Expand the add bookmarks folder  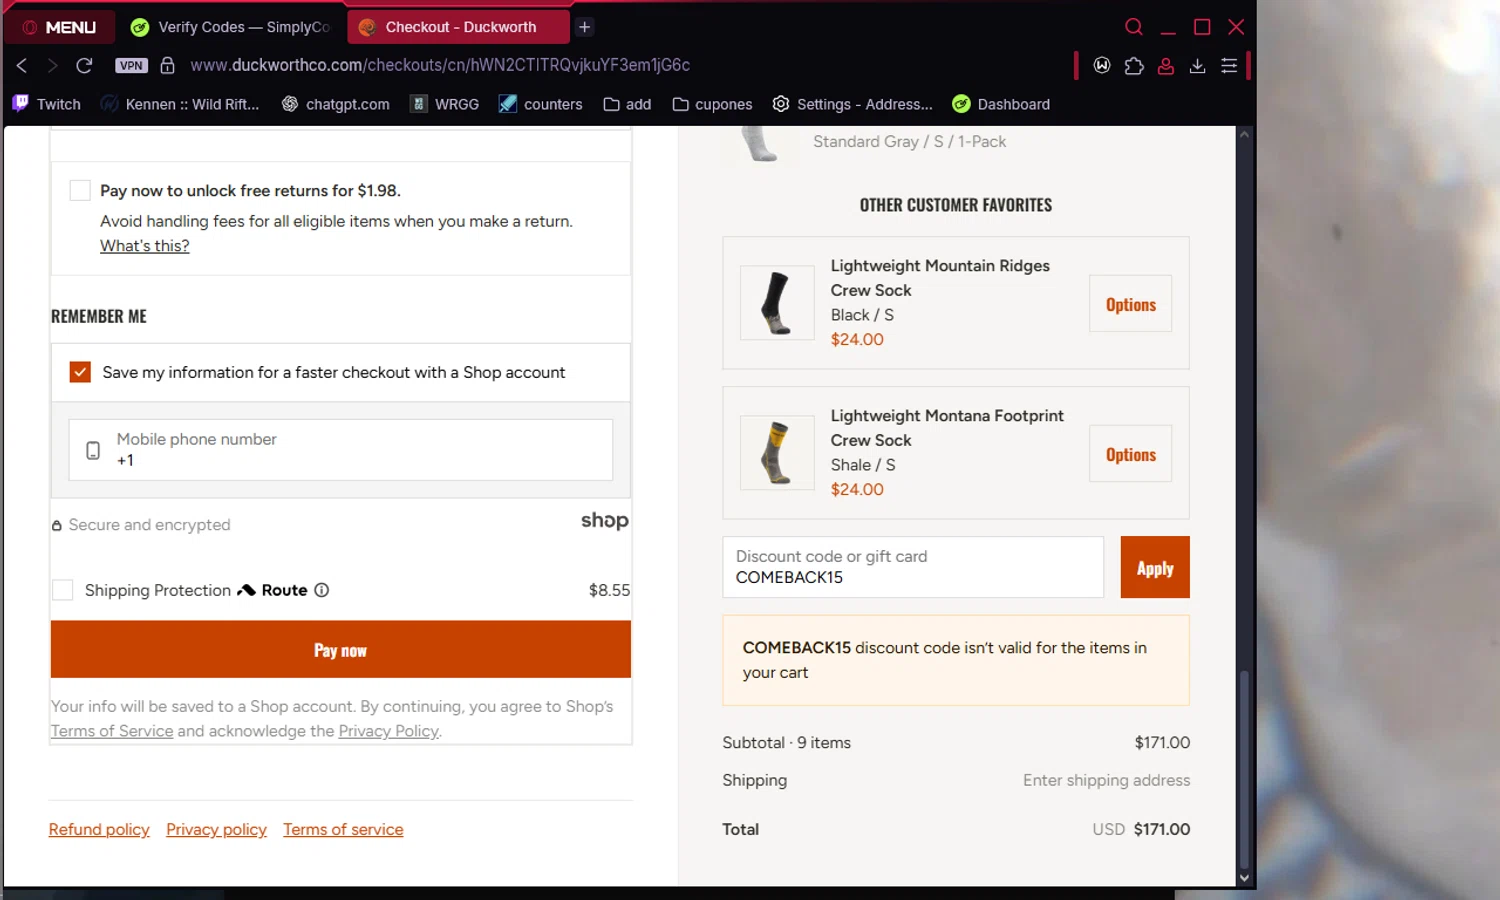click(627, 104)
